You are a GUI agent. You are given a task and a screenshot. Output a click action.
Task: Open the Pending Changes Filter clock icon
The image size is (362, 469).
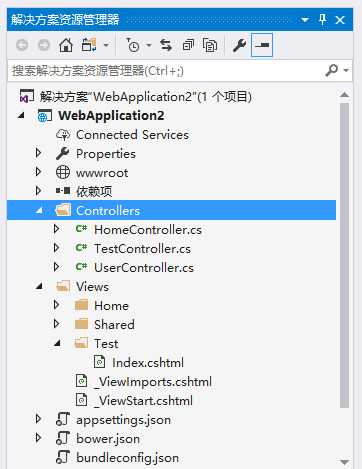coord(133,45)
